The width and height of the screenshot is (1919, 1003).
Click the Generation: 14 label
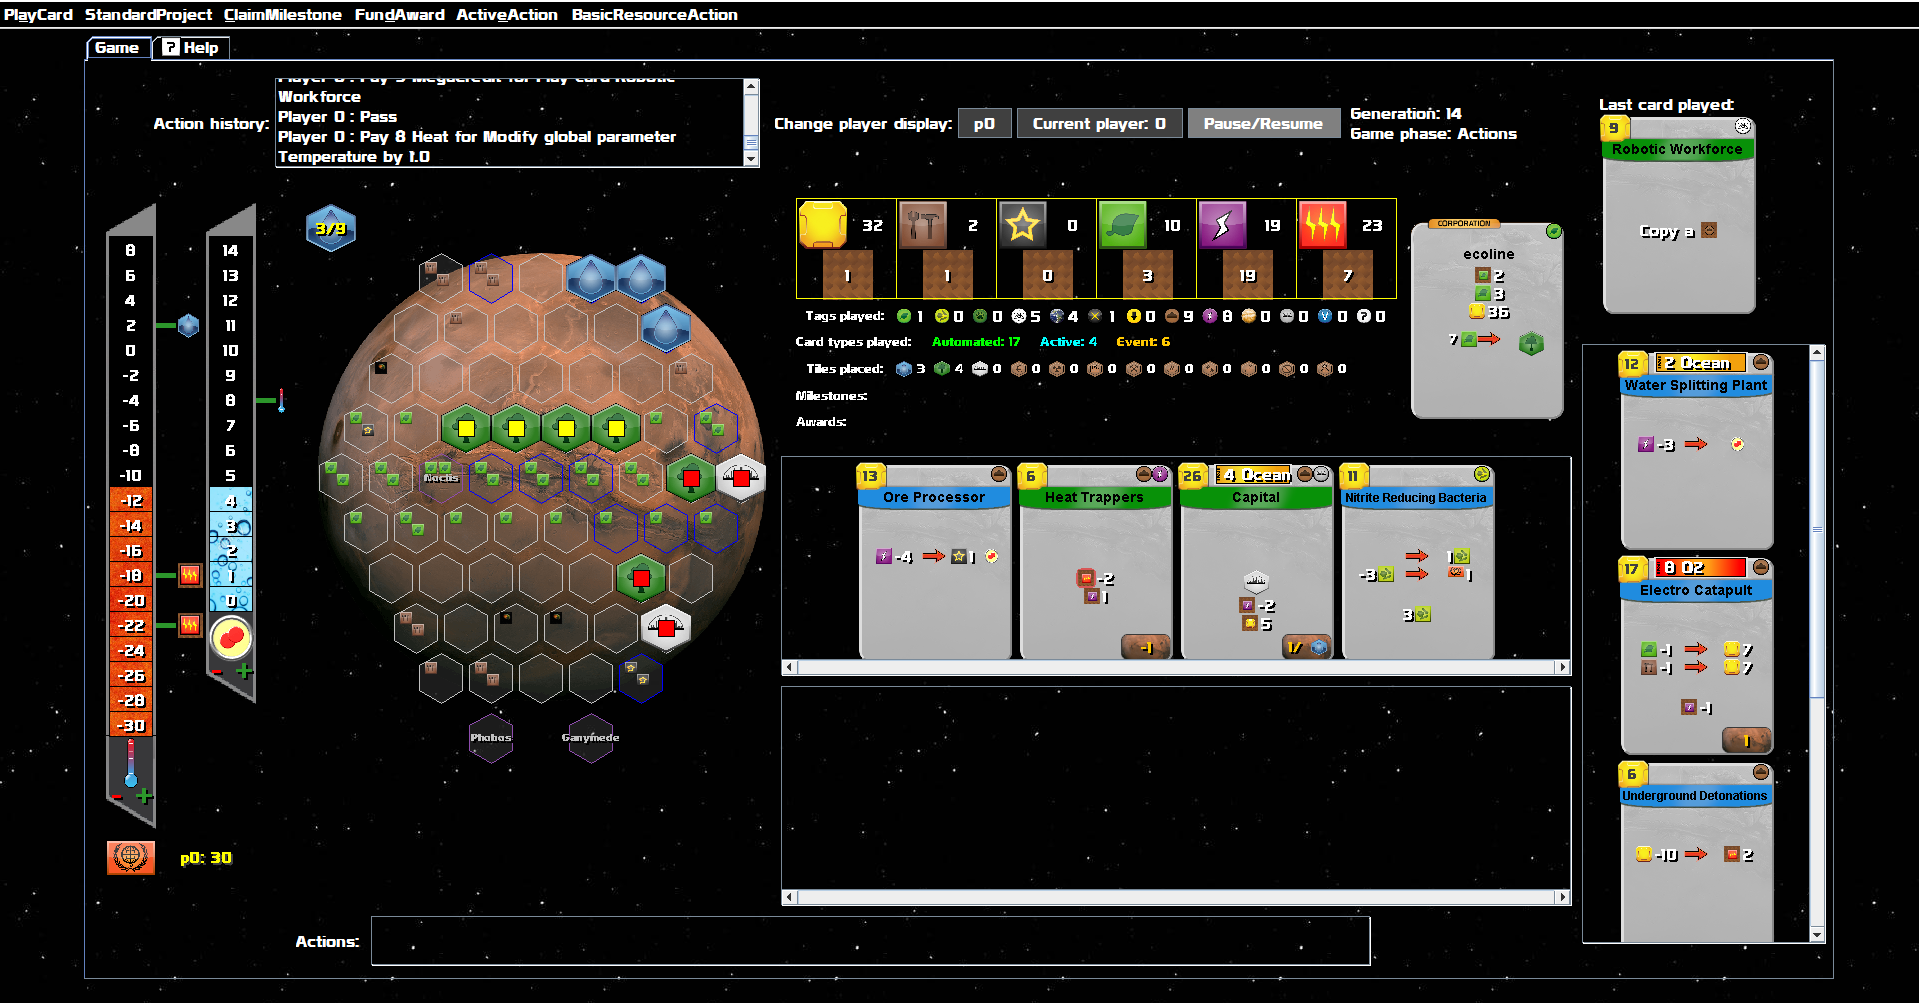click(1405, 113)
